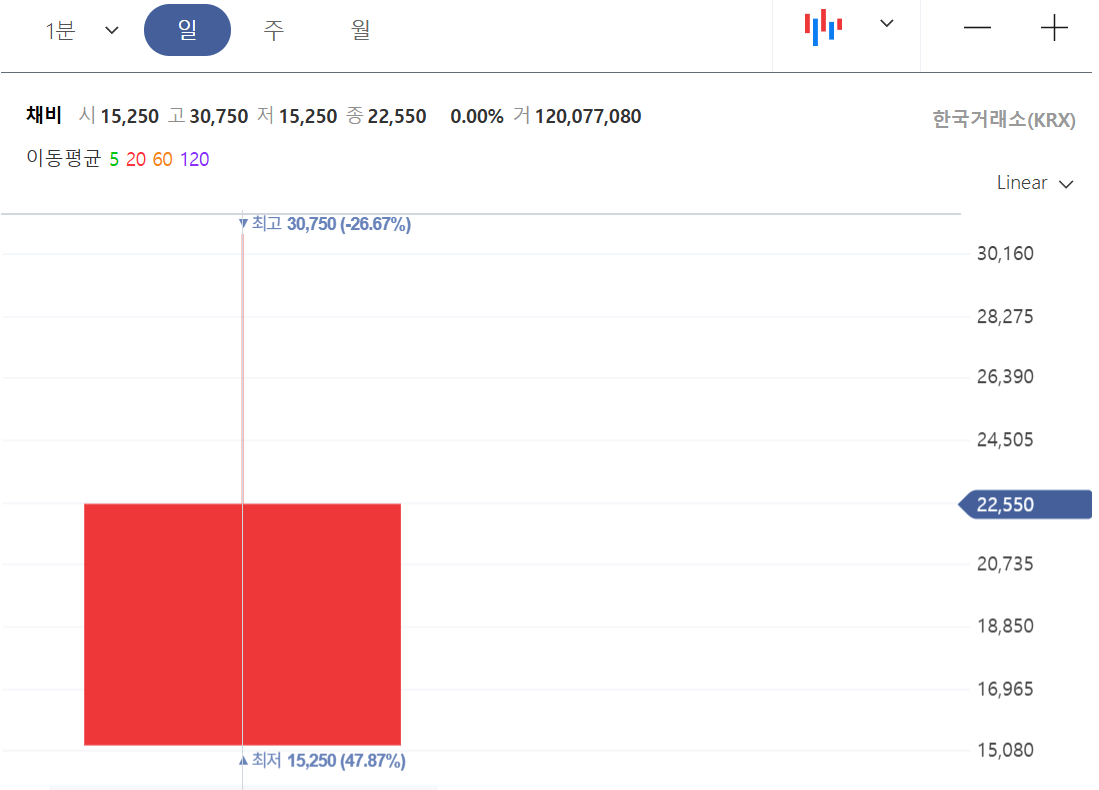Click the 24,505 axis price label
This screenshot has width=1099, height=790.
[1005, 440]
